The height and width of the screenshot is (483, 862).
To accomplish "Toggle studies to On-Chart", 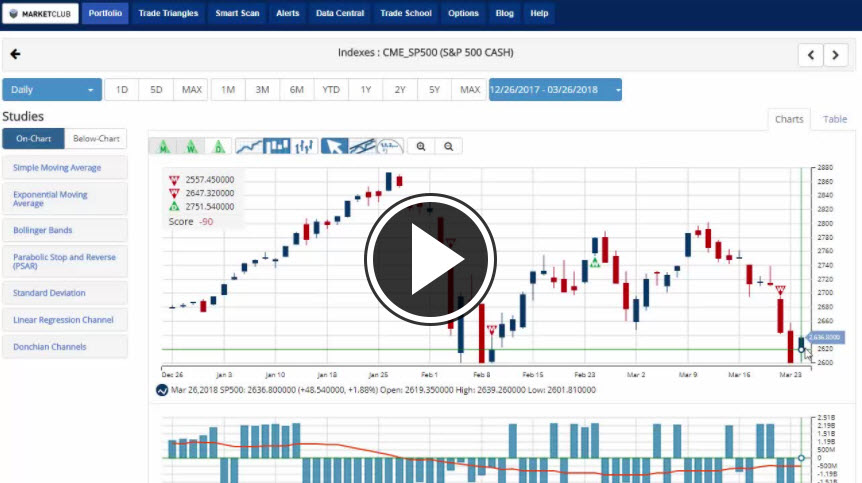I will [33, 139].
